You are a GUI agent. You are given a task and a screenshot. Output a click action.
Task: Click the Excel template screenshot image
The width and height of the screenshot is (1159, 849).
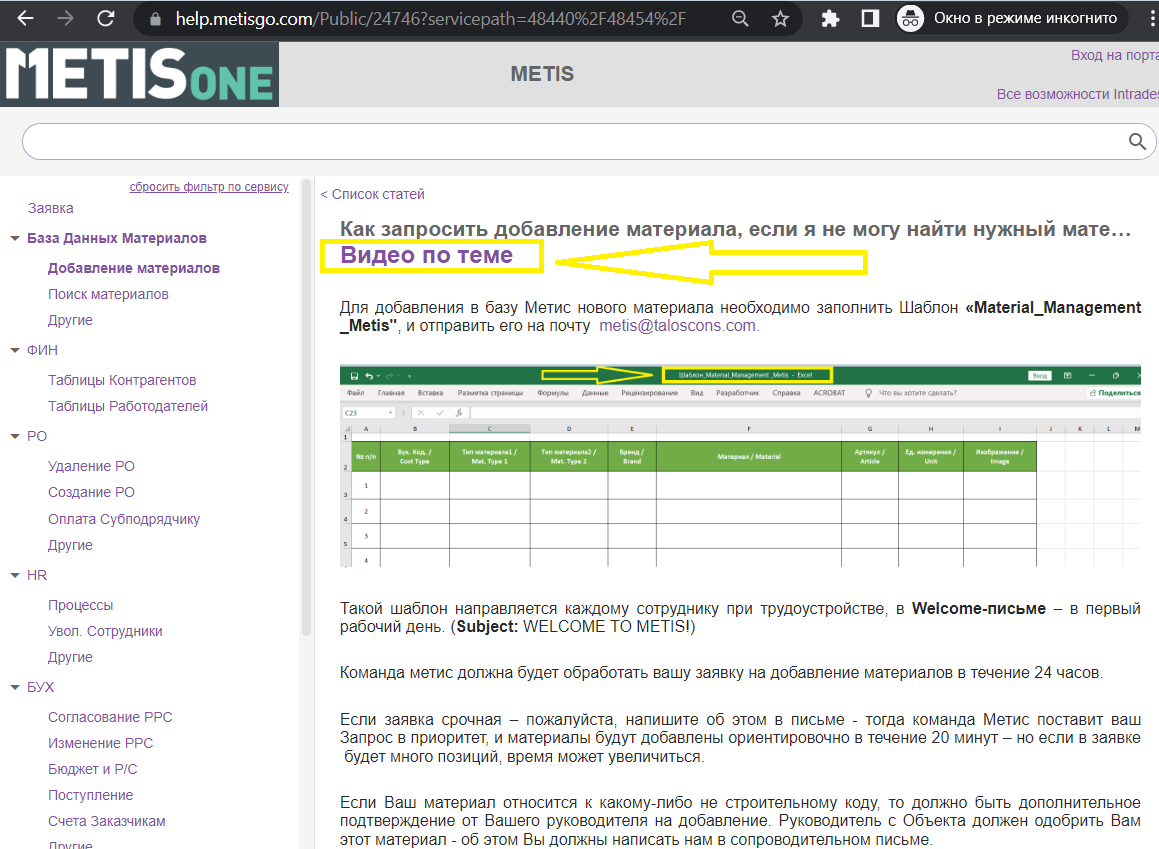[740, 466]
